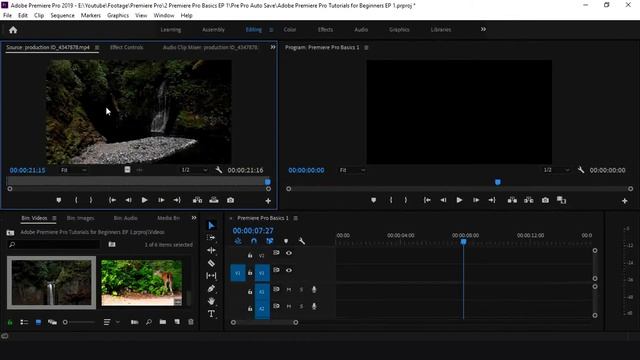The image size is (640, 360).
Task: Mark Out point in Source monitor
Action: 91,200
